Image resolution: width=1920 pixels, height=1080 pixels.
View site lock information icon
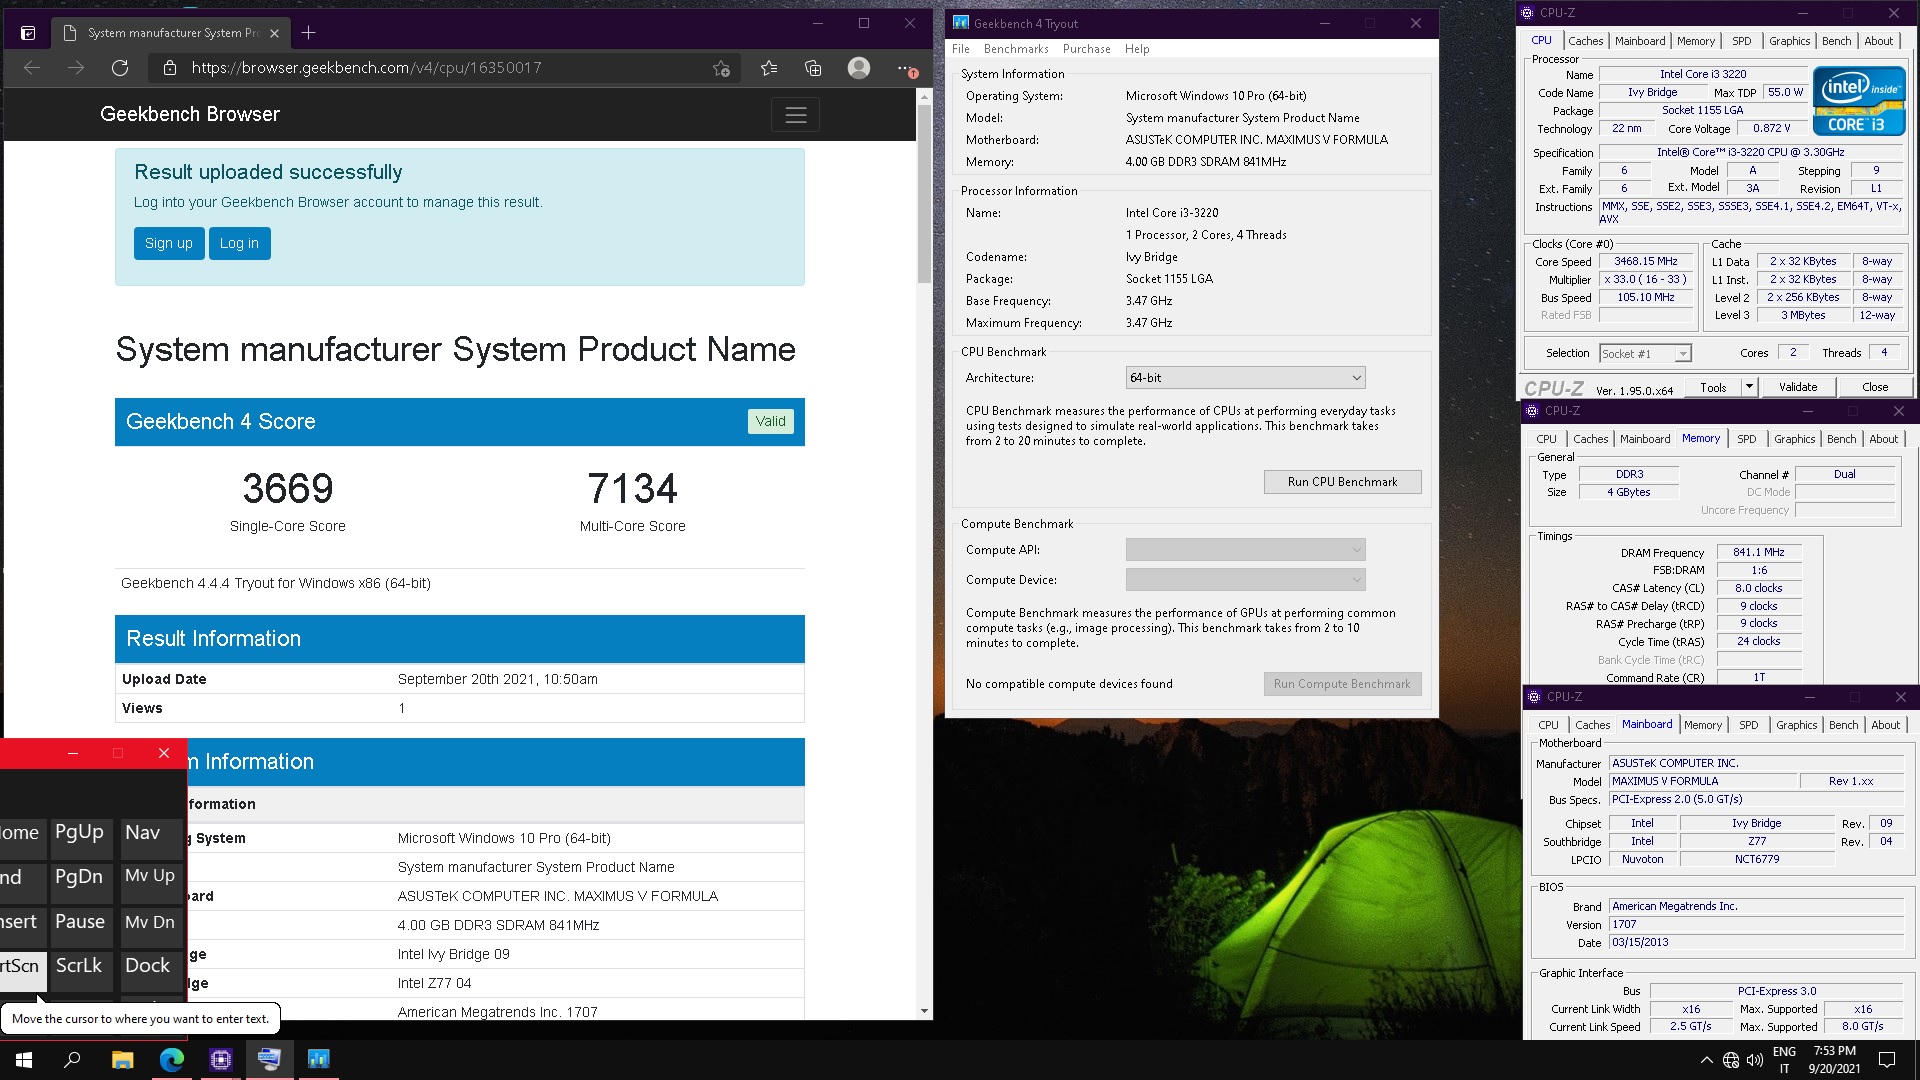coord(170,68)
